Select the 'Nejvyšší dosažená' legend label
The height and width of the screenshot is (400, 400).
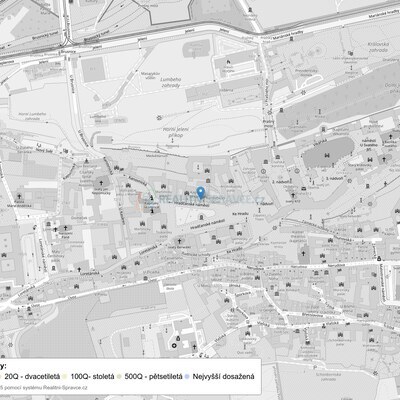tap(223, 377)
